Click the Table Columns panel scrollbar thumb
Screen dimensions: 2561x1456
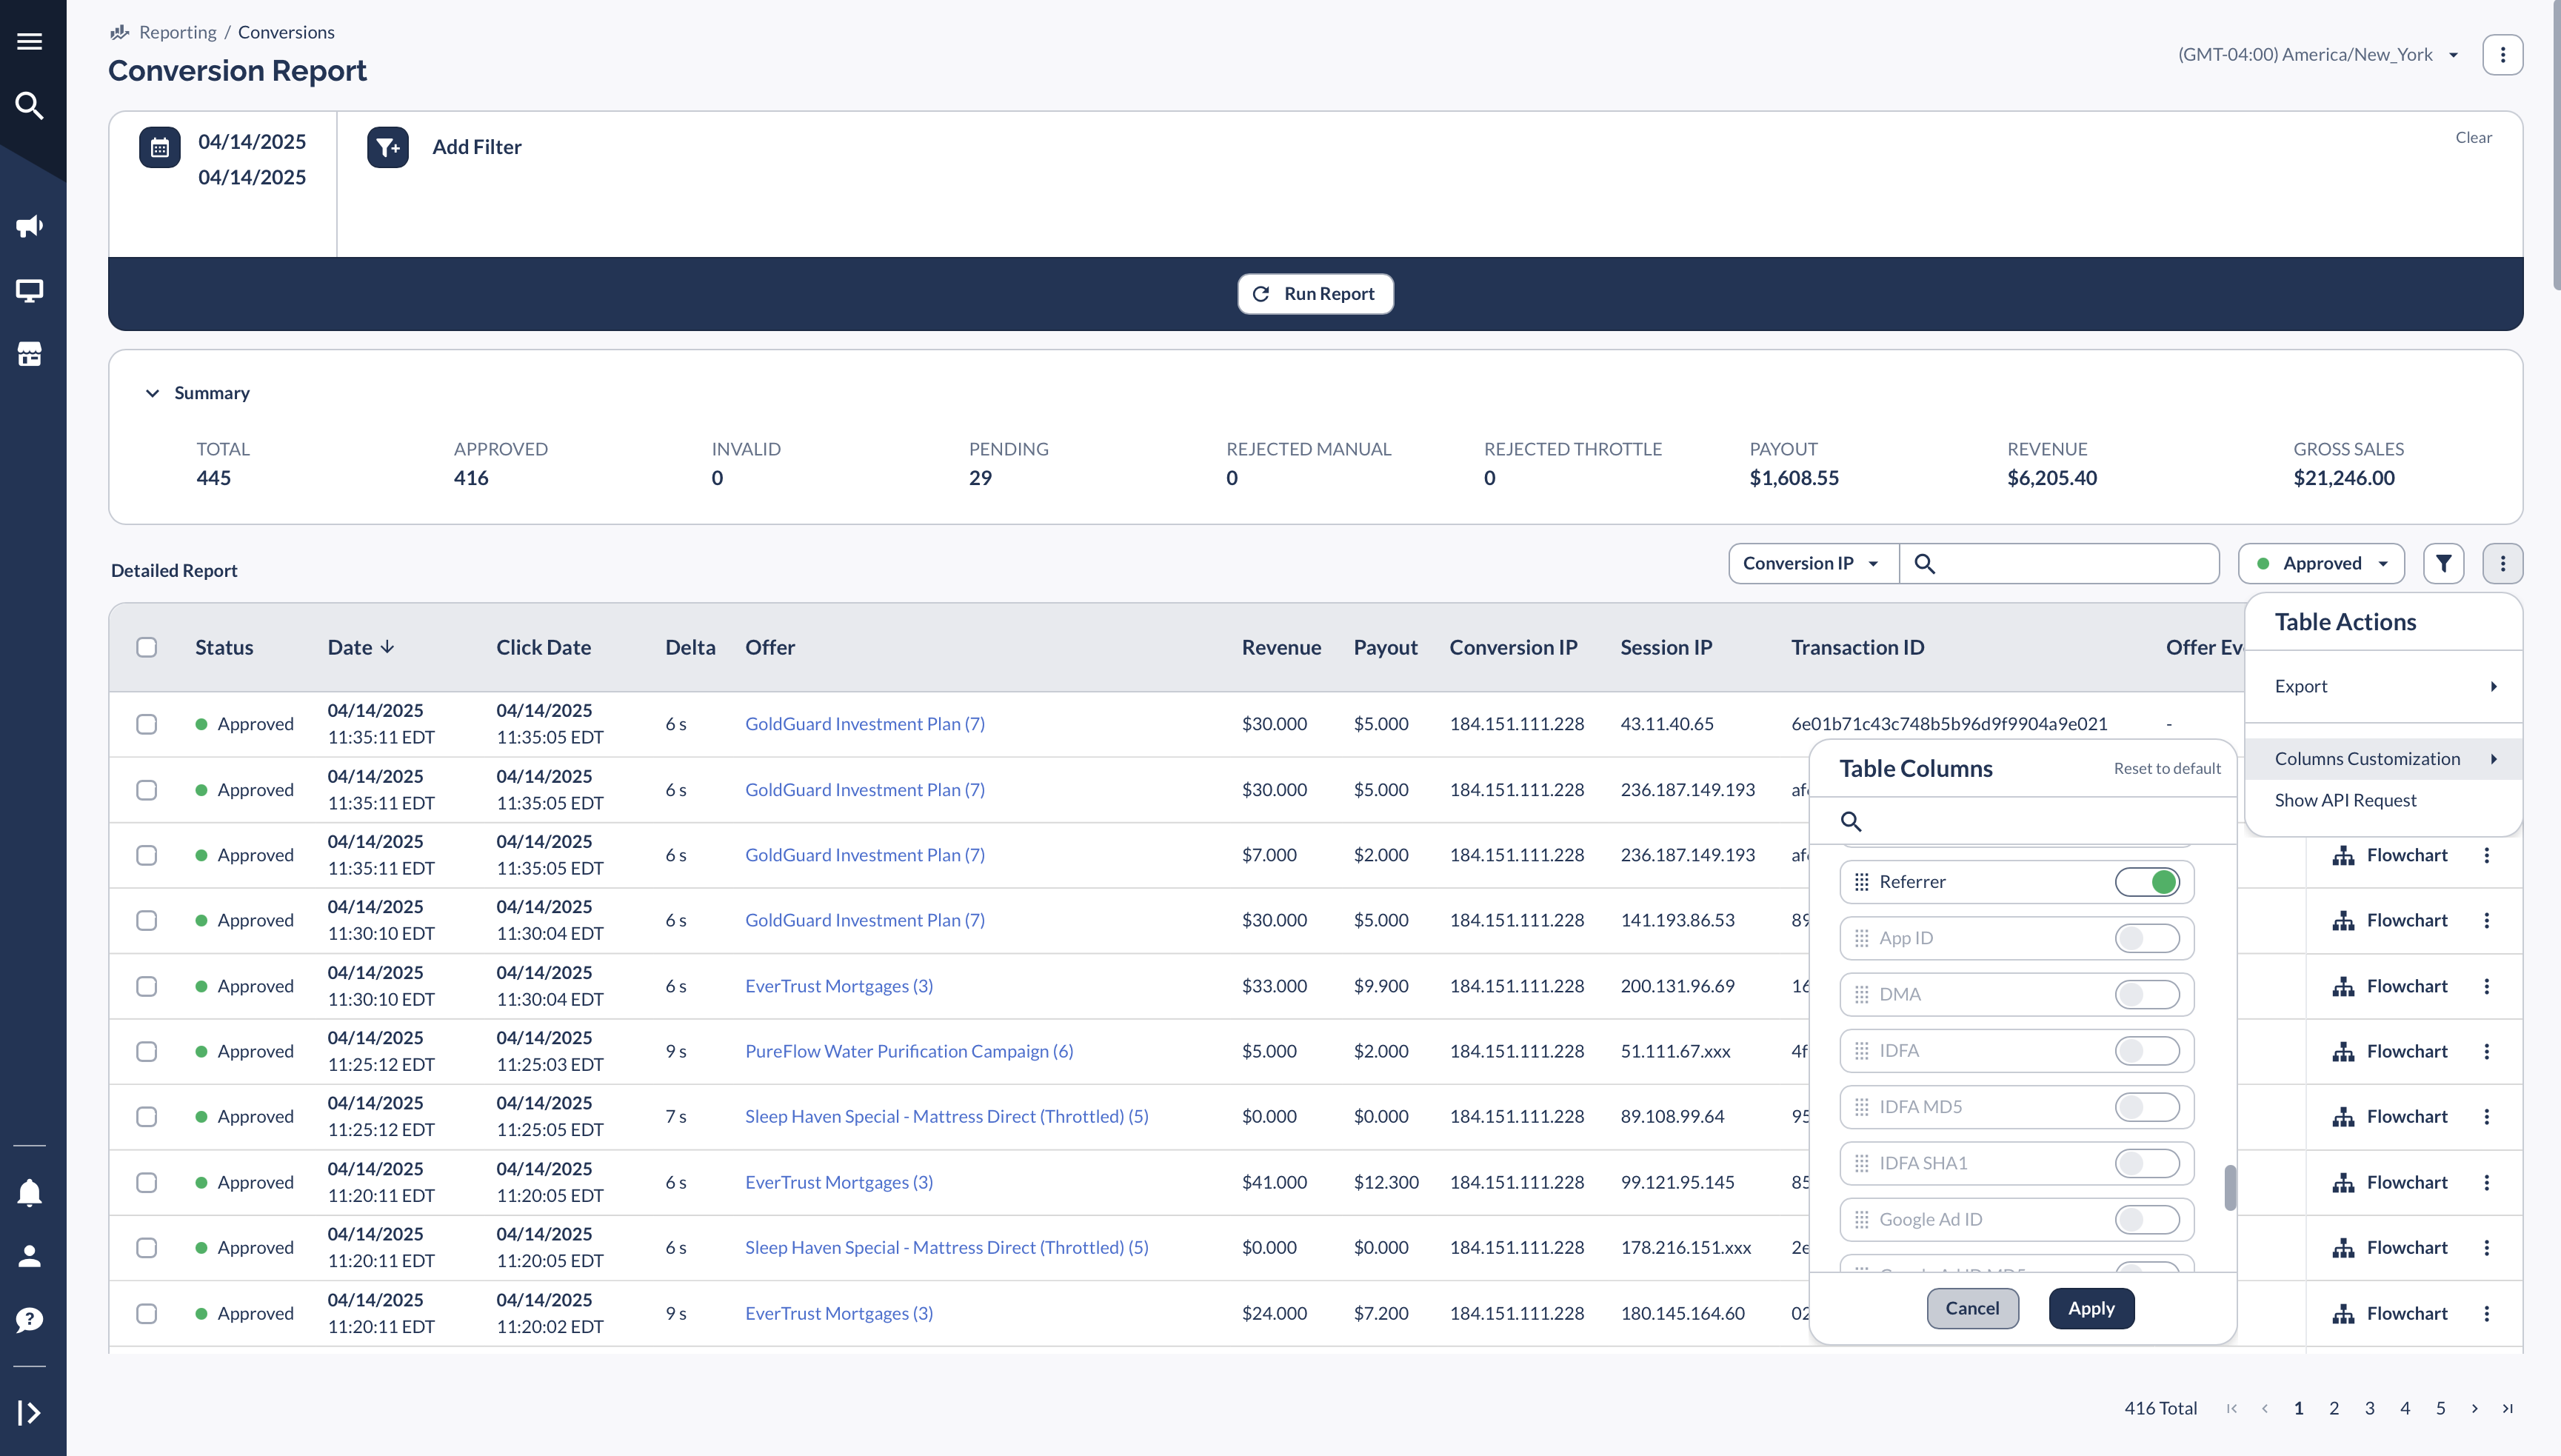click(x=2230, y=1187)
